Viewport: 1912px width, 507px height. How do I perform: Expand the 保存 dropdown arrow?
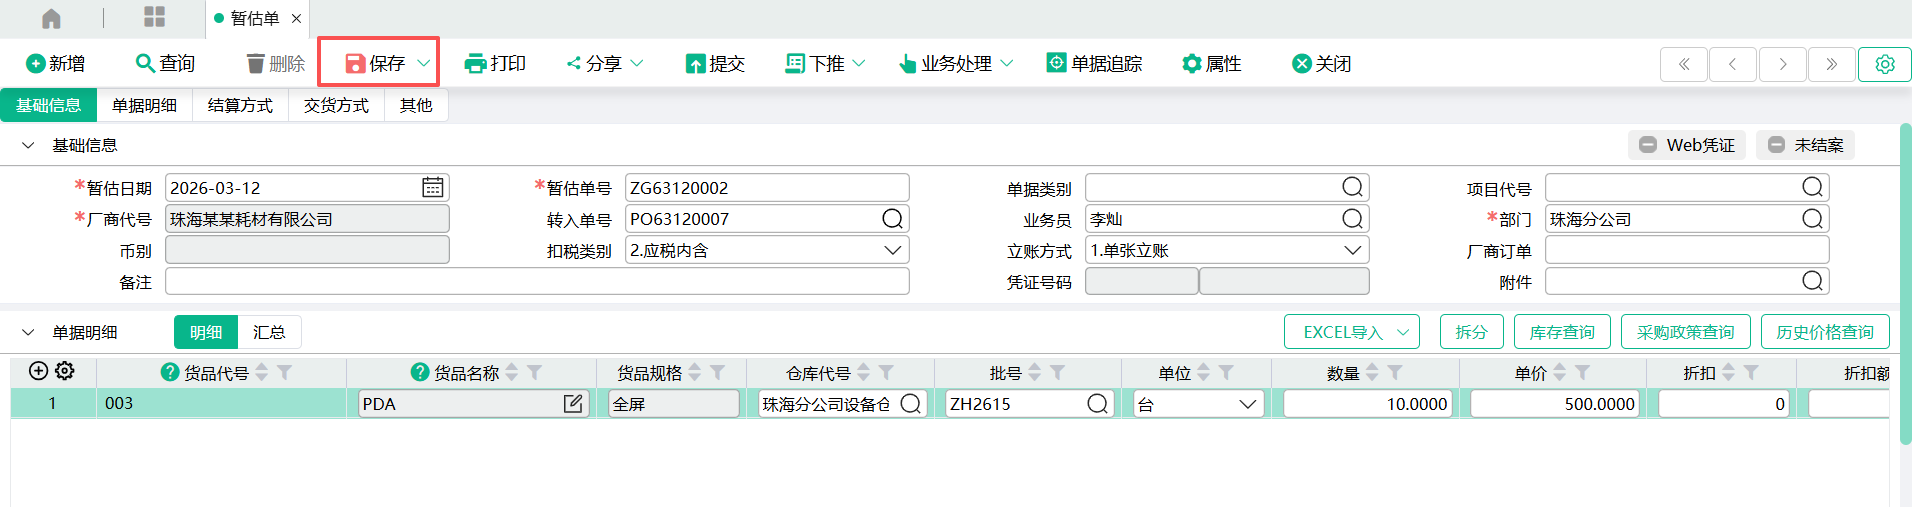pyautogui.click(x=423, y=63)
